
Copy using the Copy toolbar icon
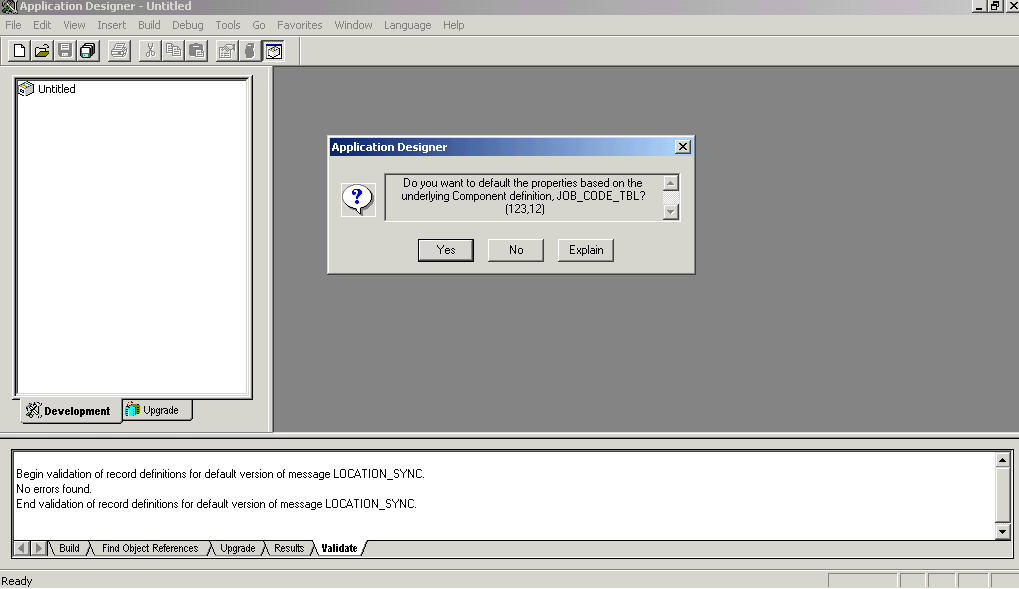tap(172, 50)
